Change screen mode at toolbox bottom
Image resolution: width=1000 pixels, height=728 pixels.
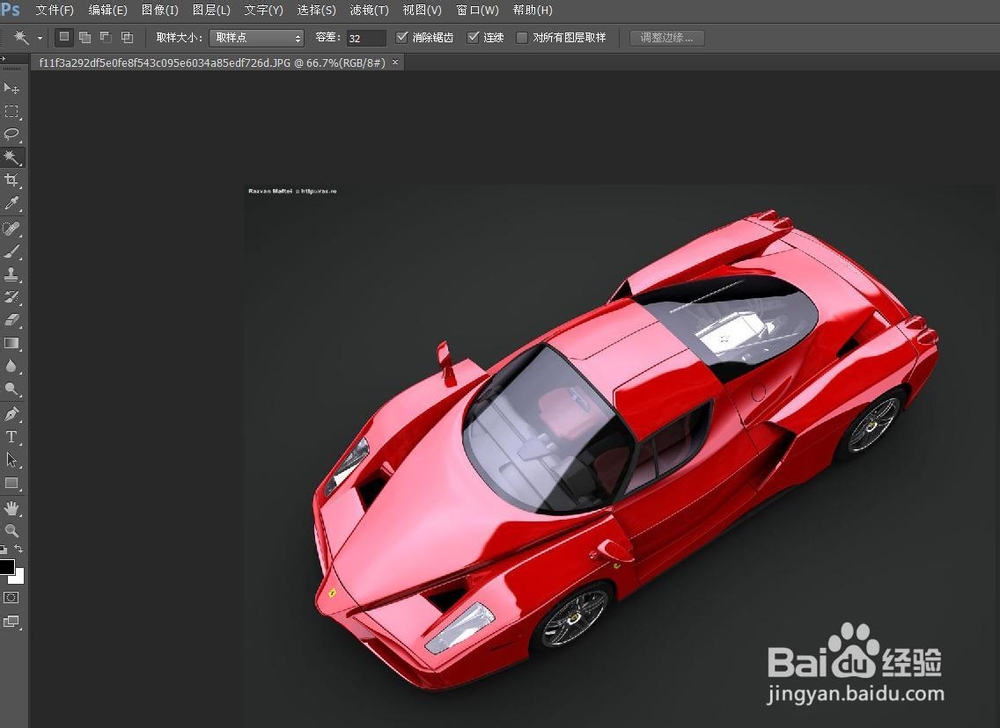pyautogui.click(x=11, y=622)
